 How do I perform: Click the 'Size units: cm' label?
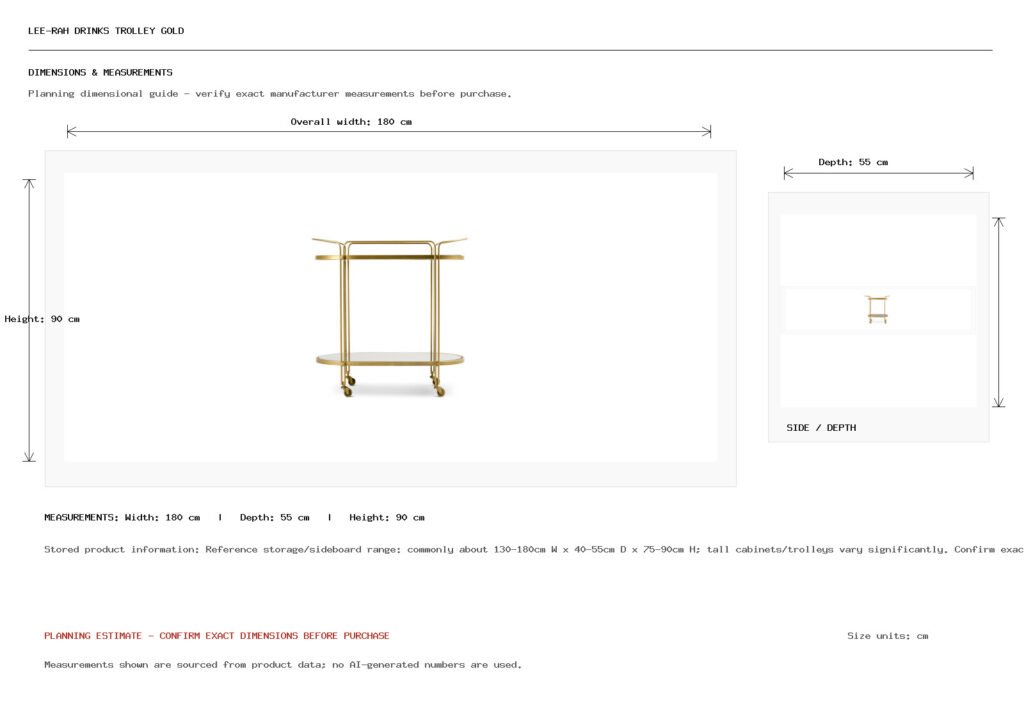coord(888,635)
